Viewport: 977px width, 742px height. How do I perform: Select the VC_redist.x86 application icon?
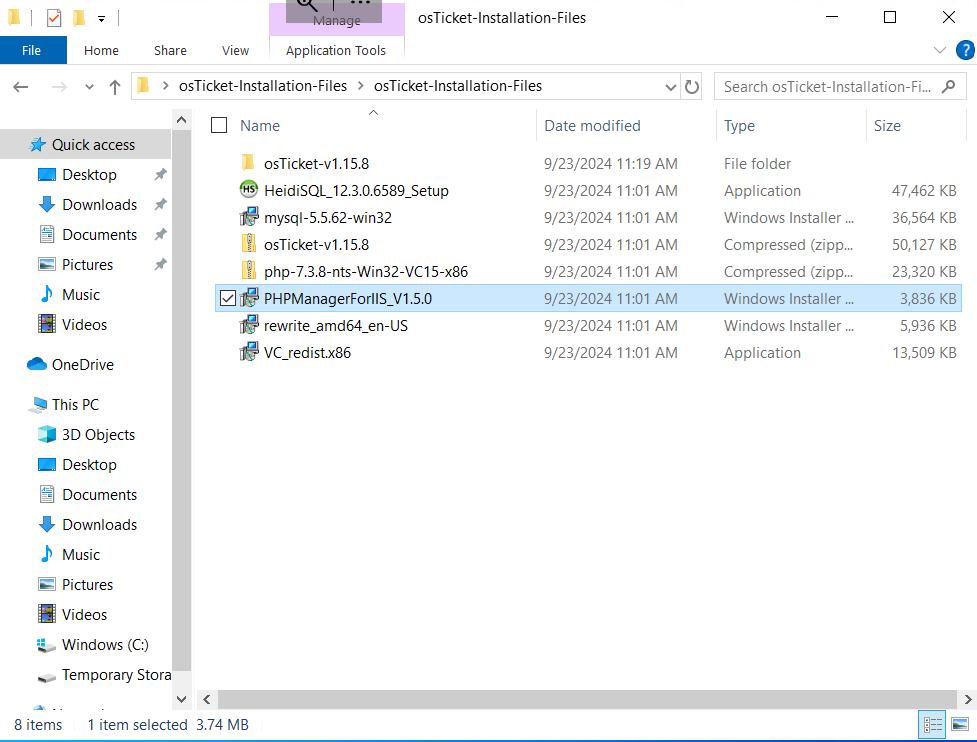[249, 353]
